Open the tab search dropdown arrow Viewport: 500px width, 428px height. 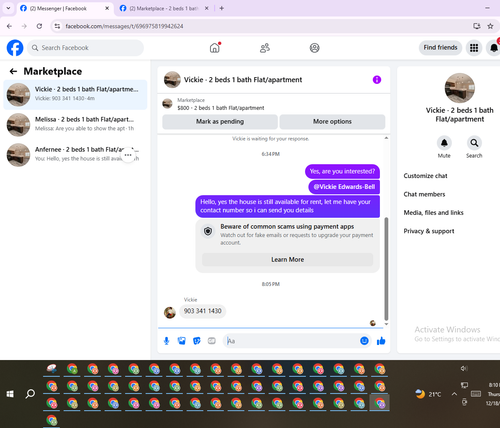tap(8, 8)
